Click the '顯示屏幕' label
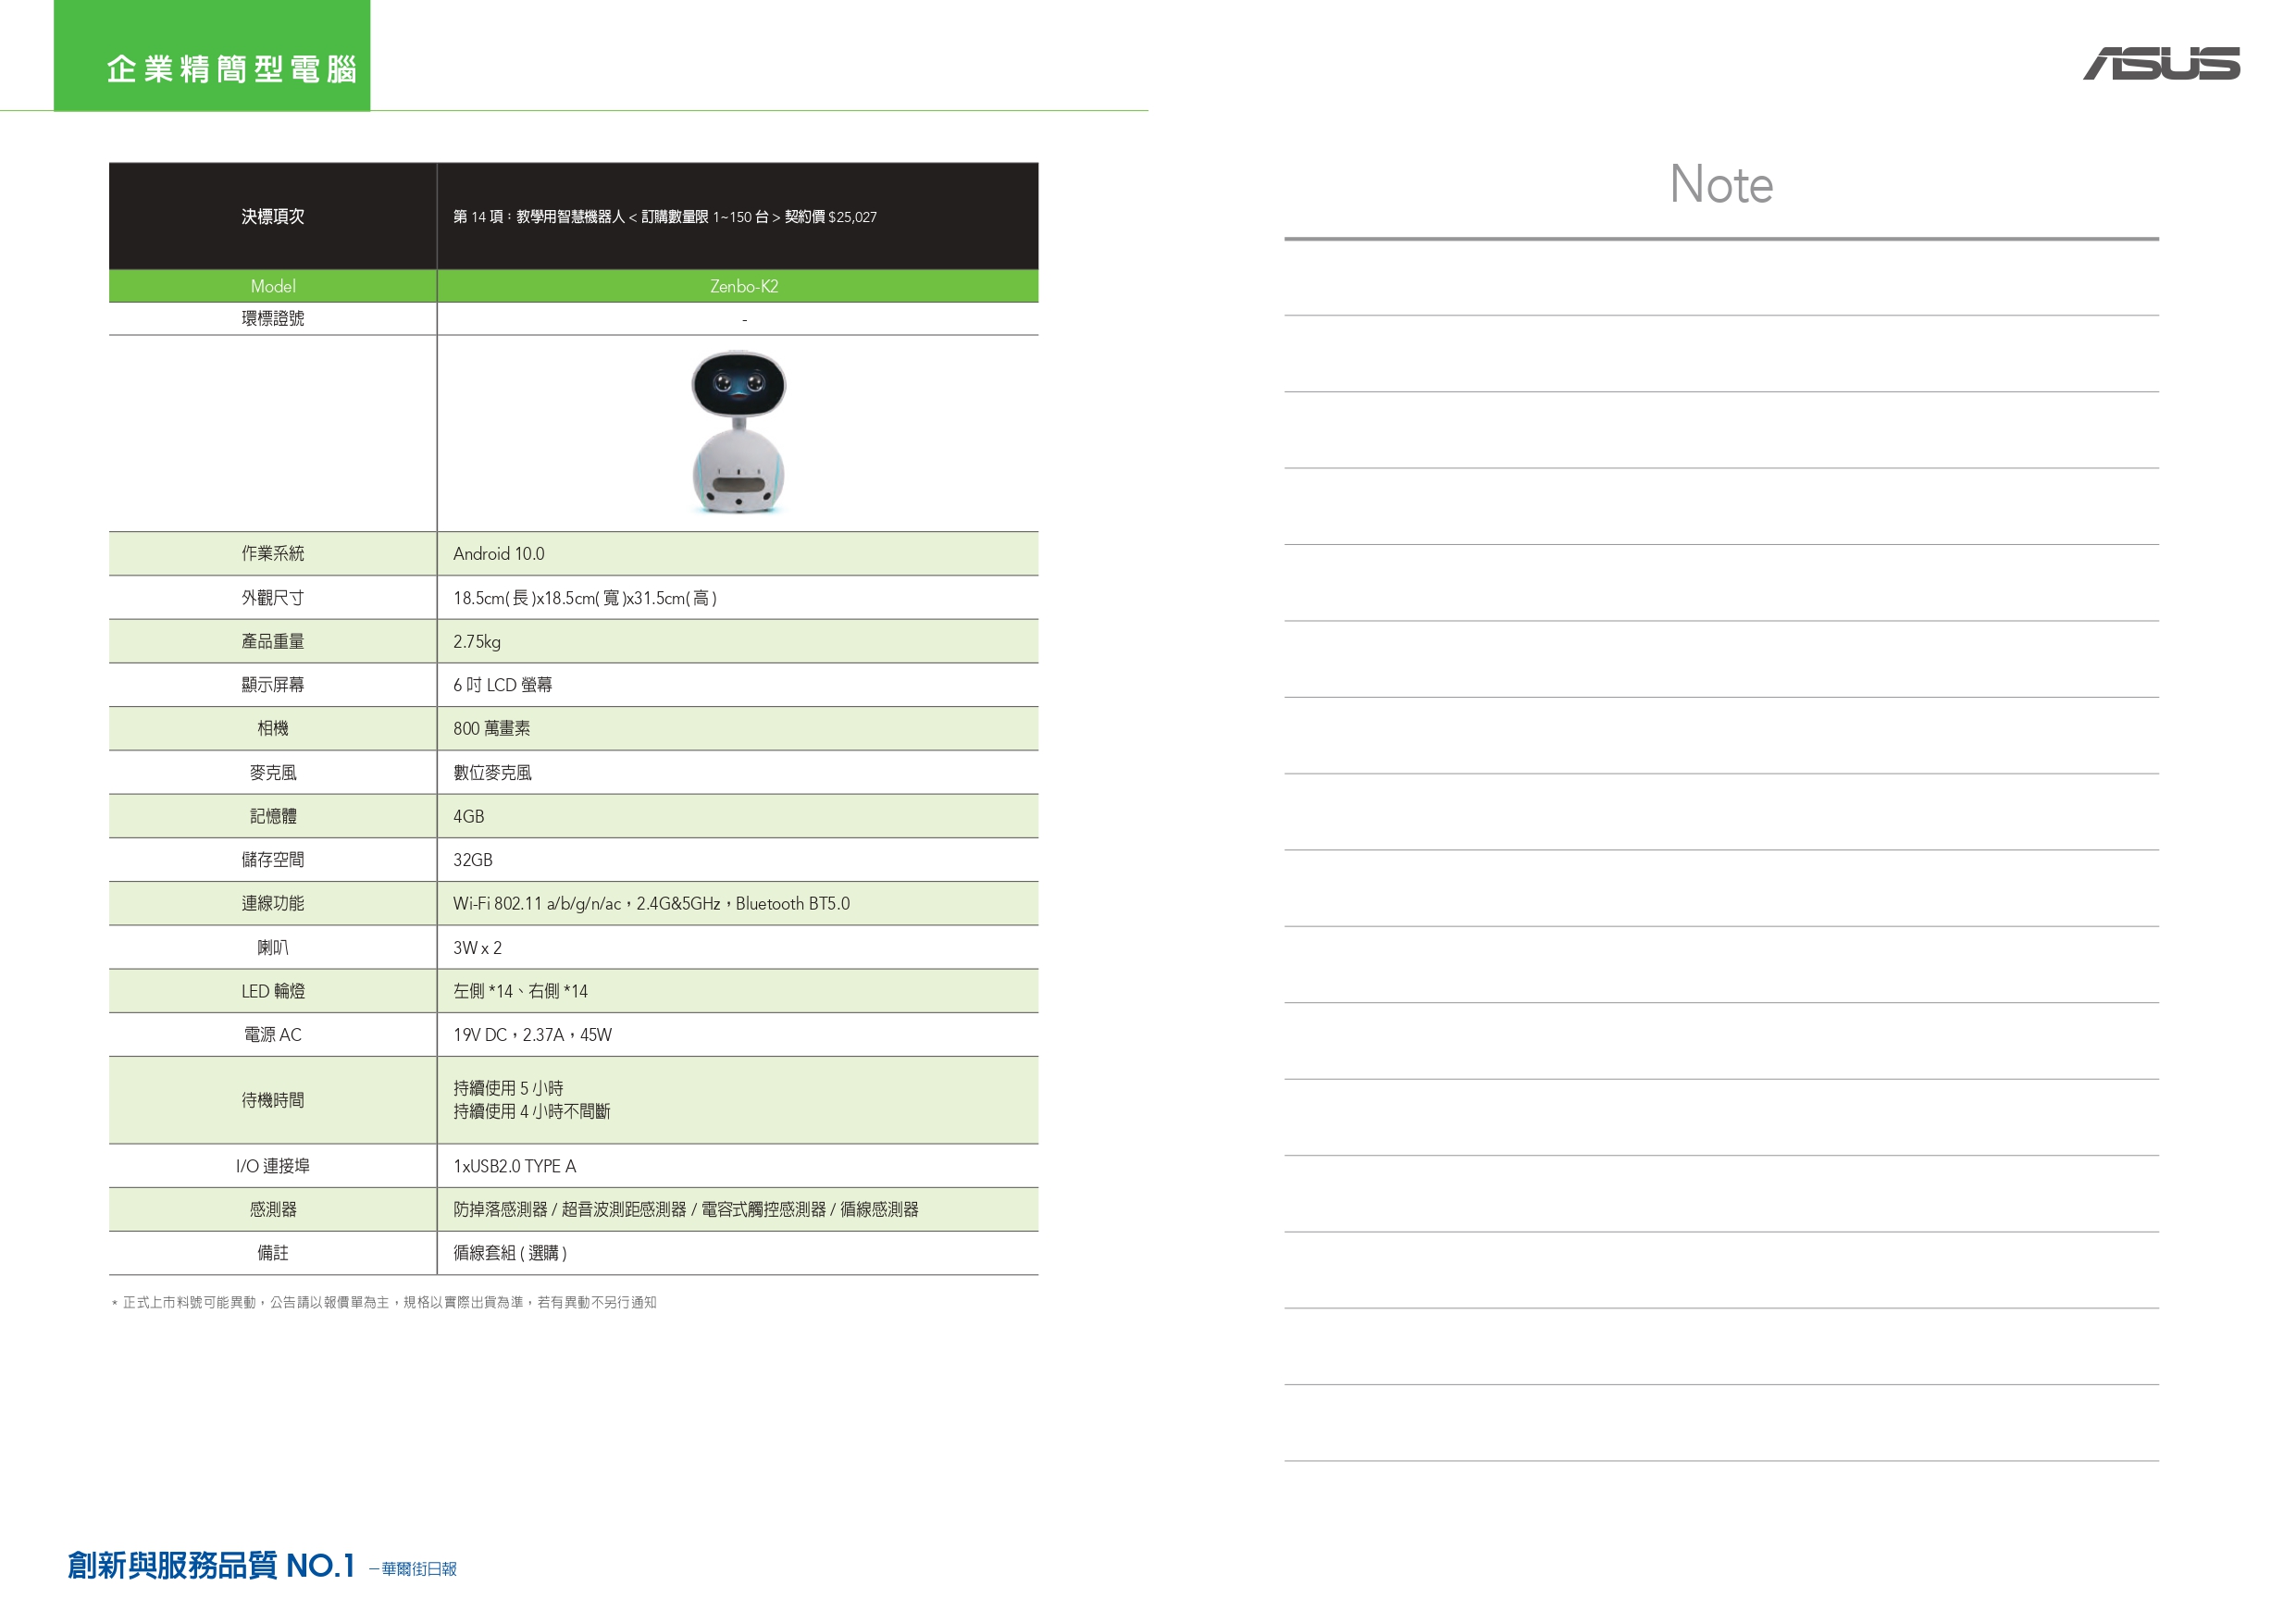The image size is (2296, 1623). point(273,684)
